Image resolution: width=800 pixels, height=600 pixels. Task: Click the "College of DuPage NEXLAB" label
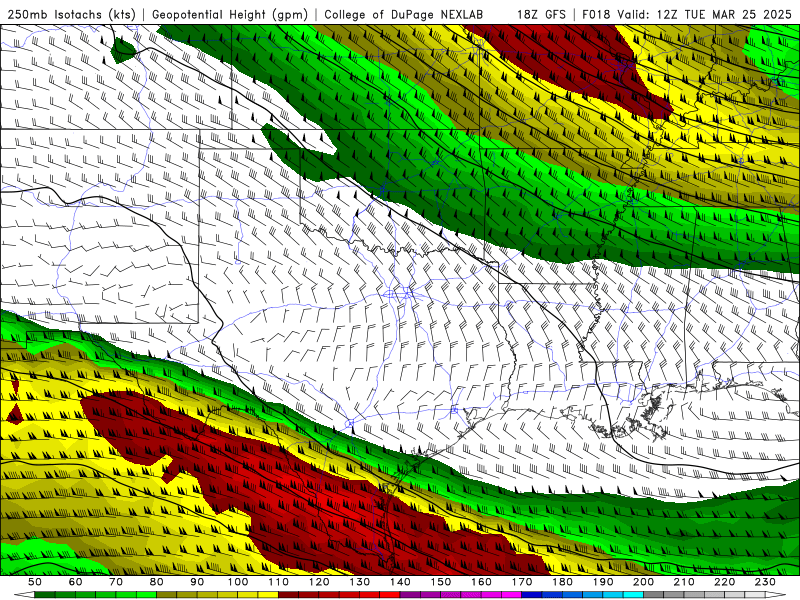pyautogui.click(x=404, y=14)
